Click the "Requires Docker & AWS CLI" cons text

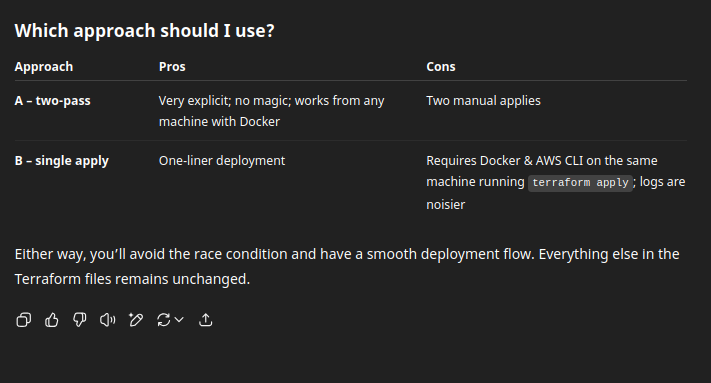555,182
